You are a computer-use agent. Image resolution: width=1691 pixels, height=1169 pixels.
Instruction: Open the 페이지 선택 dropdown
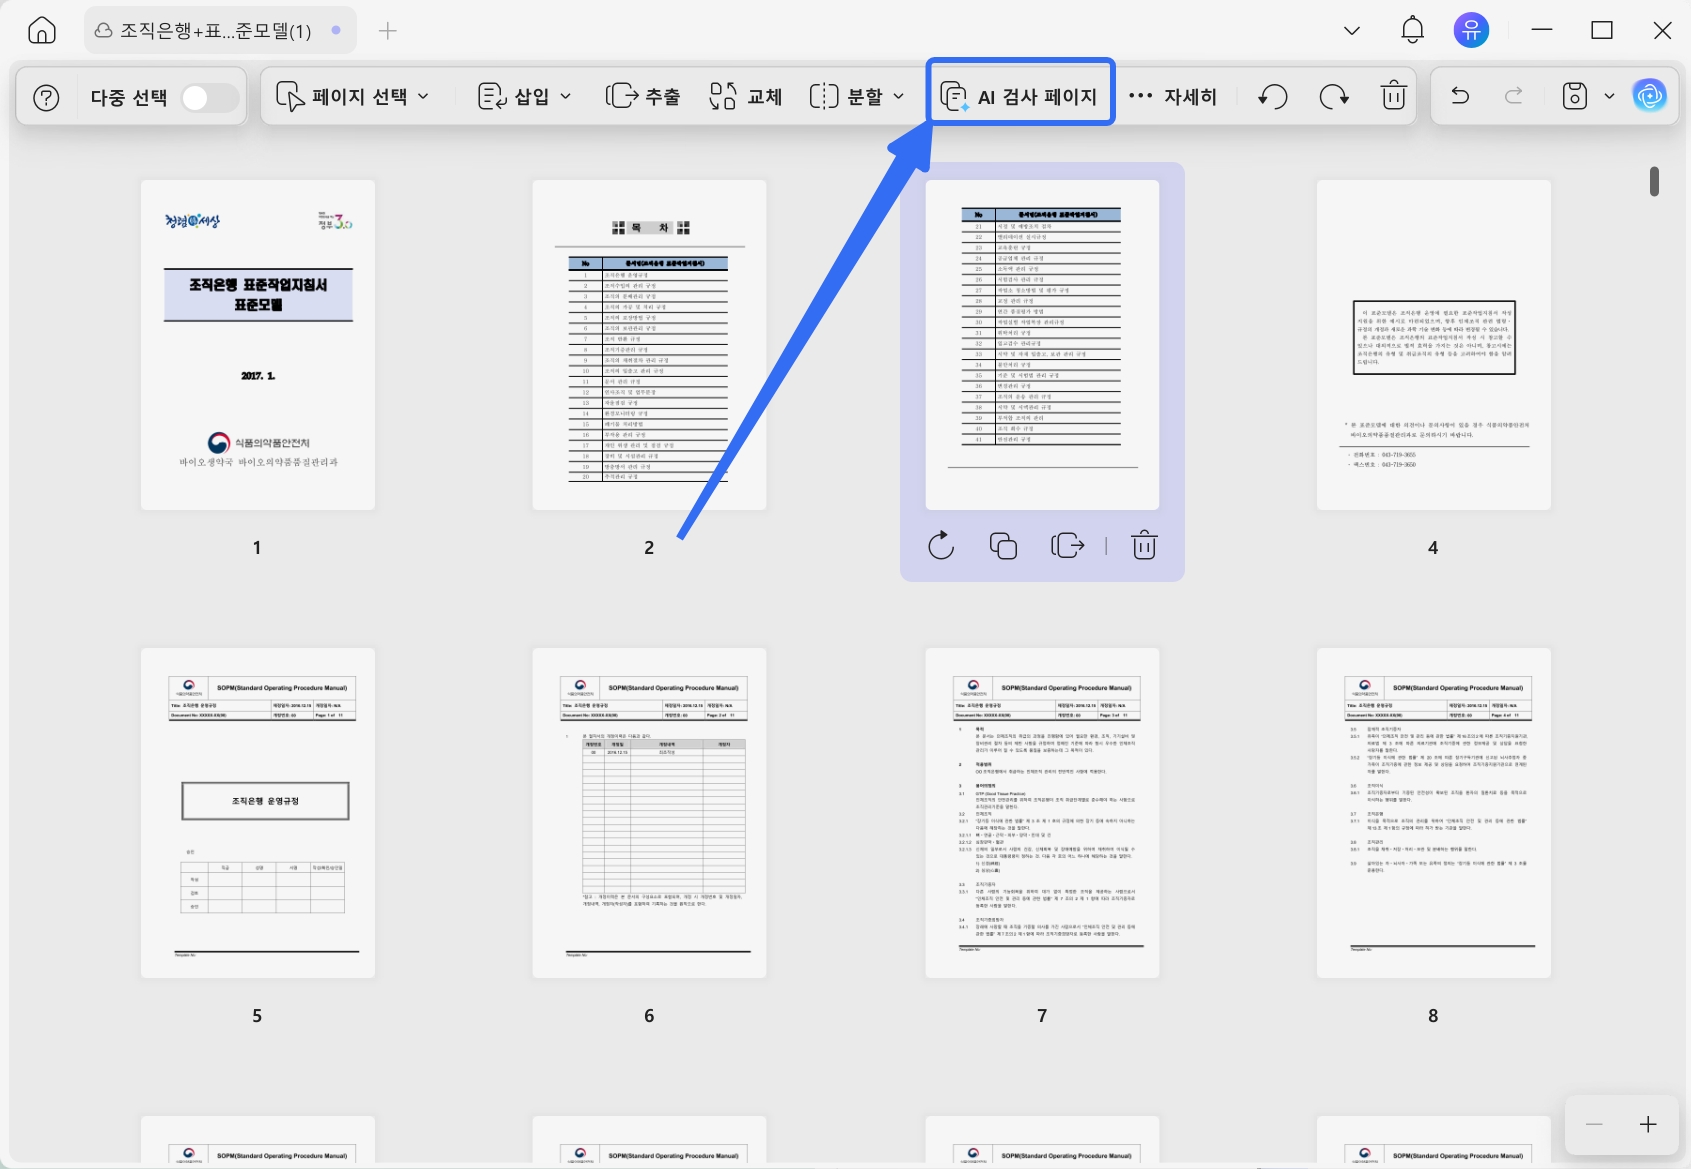[352, 97]
